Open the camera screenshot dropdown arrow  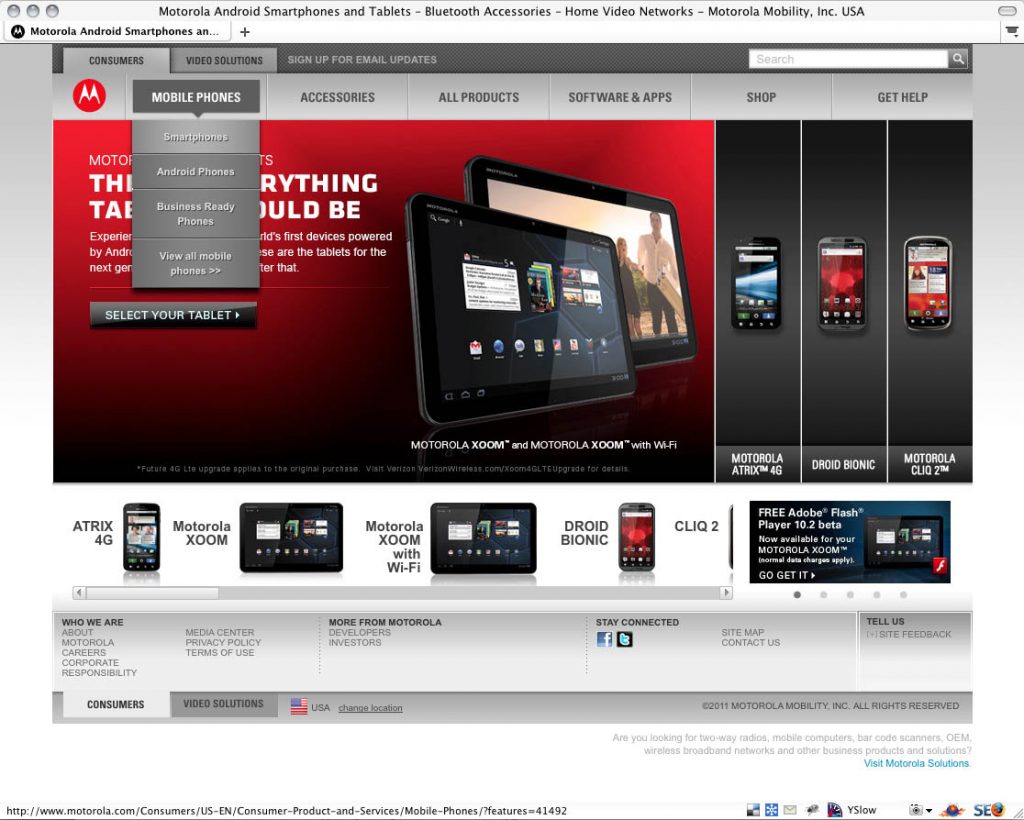(929, 810)
